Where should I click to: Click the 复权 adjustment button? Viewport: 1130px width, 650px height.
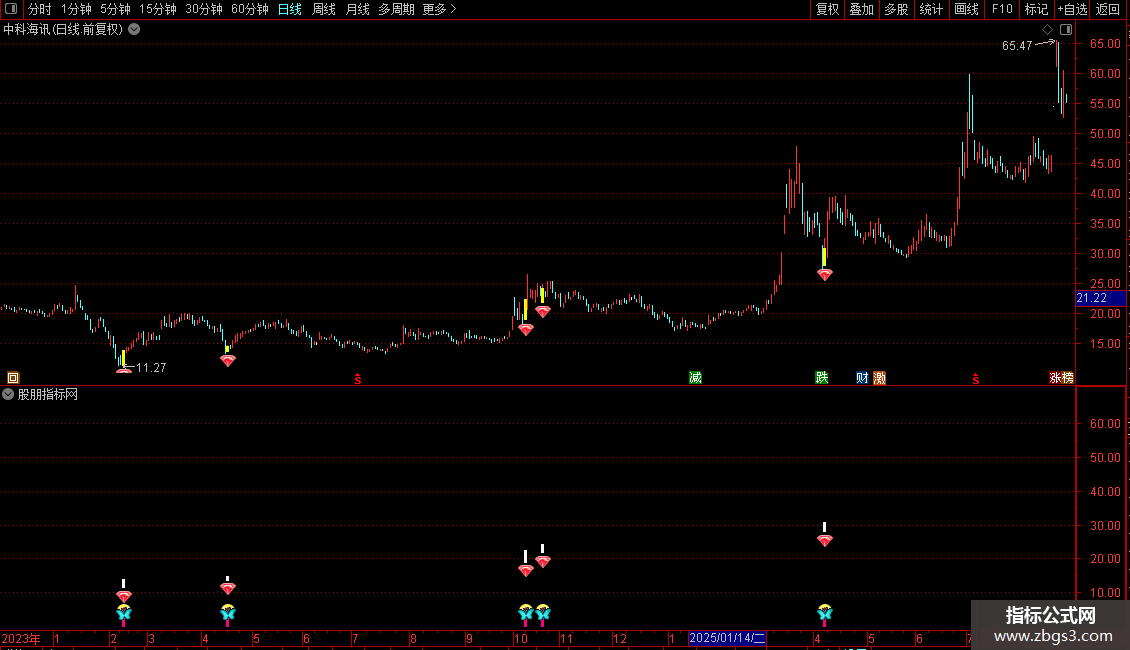tap(827, 9)
